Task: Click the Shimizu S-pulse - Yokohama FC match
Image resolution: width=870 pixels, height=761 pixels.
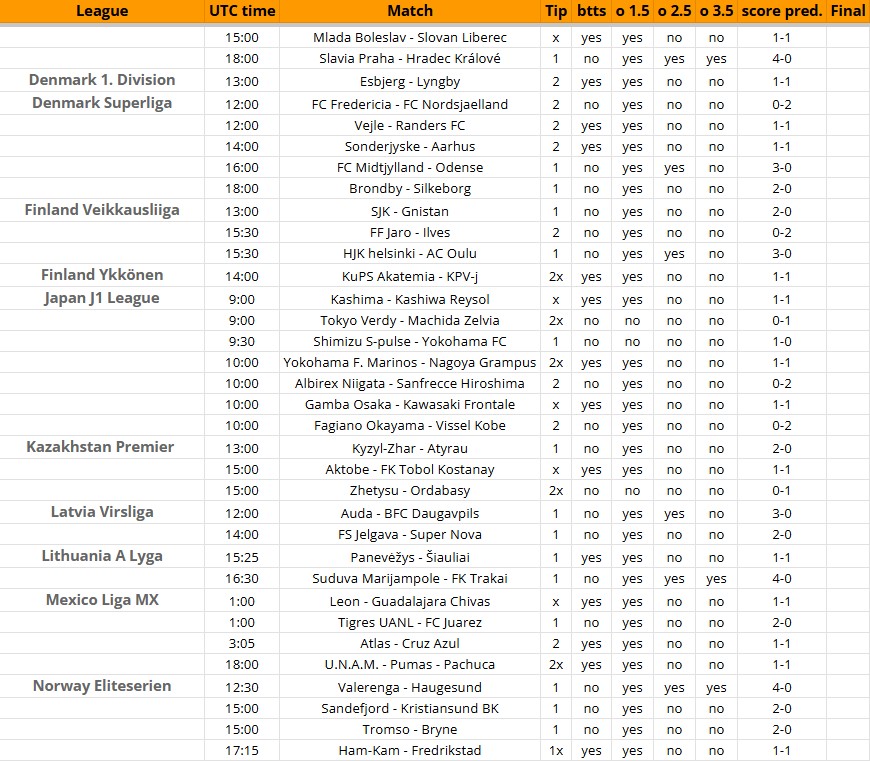Action: coord(410,342)
